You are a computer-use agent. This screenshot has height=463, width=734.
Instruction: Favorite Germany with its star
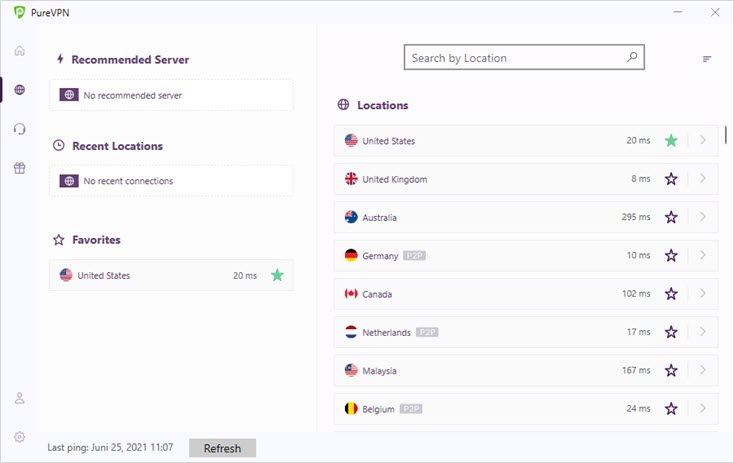(x=671, y=255)
